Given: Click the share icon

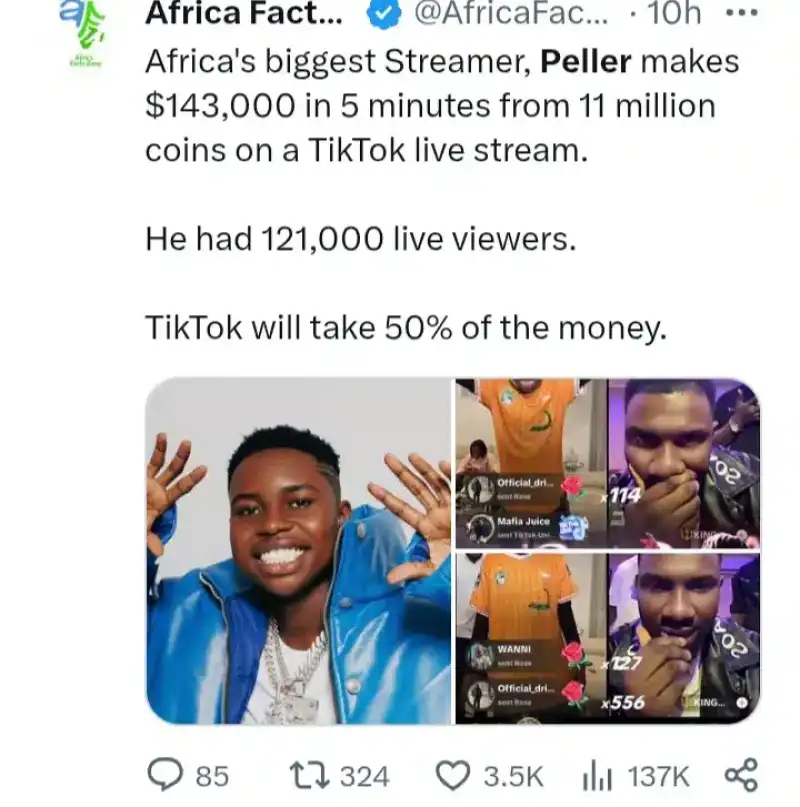Looking at the screenshot, I should tap(740, 775).
